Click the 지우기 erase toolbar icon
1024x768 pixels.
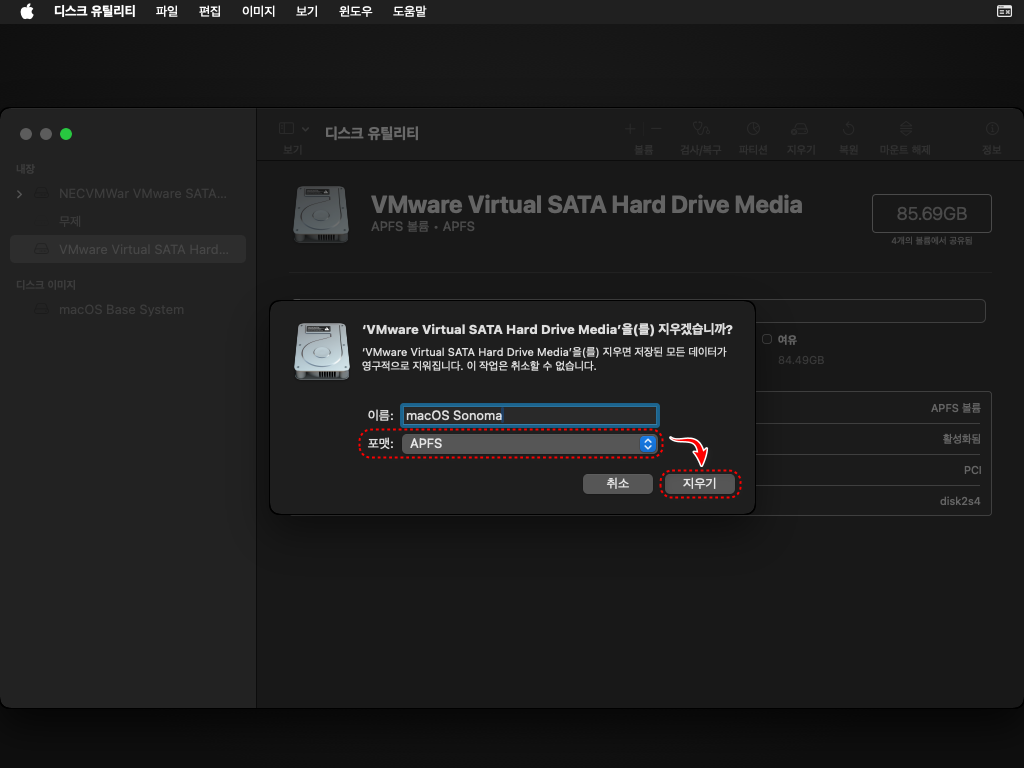point(800,129)
